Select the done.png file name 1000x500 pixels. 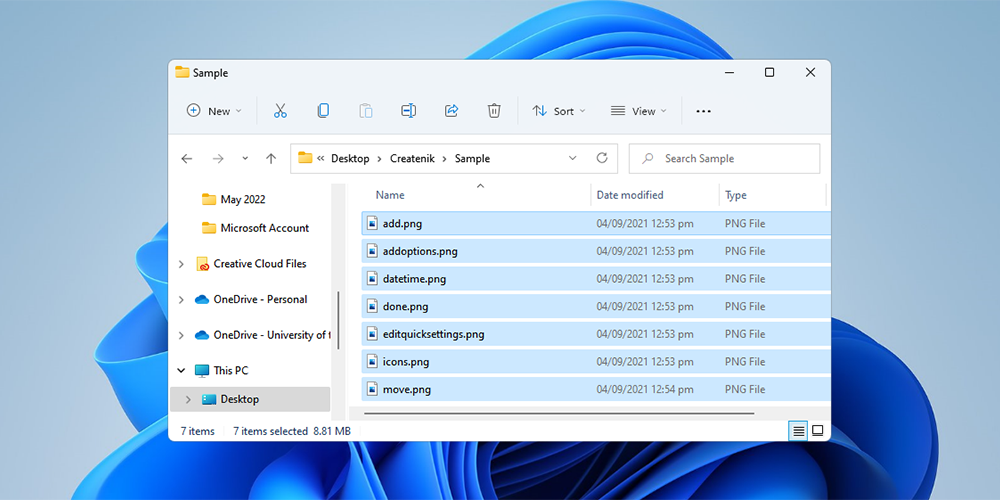point(406,307)
